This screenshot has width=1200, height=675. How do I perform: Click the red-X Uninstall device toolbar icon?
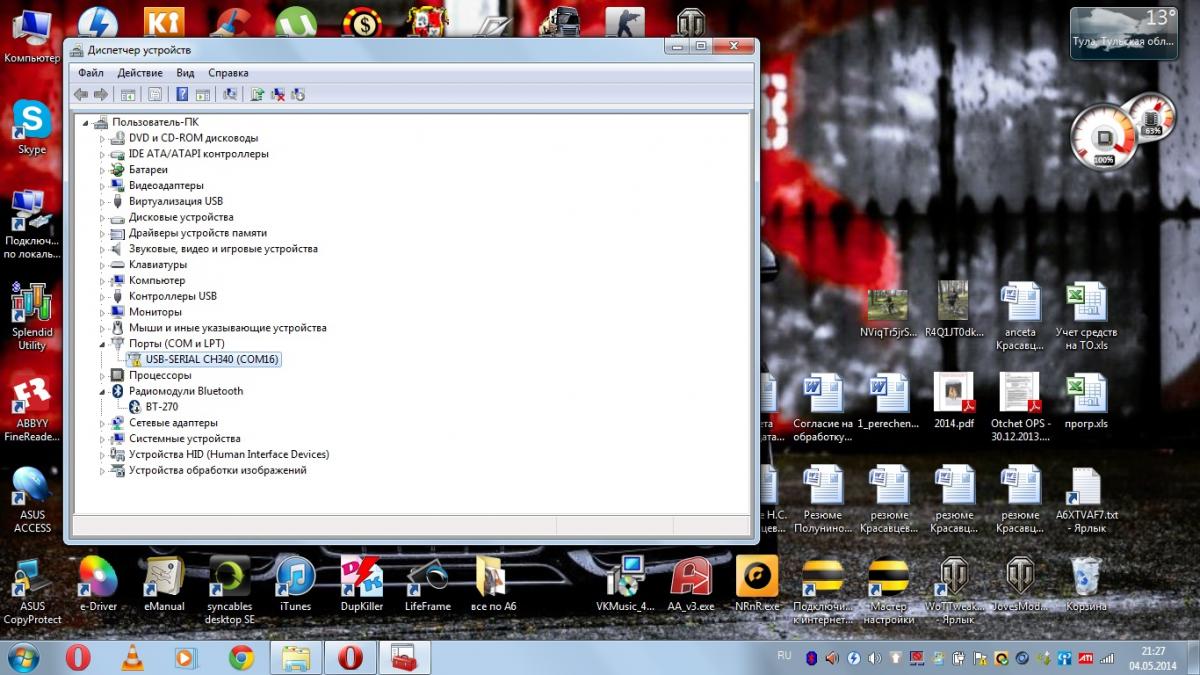pos(278,94)
